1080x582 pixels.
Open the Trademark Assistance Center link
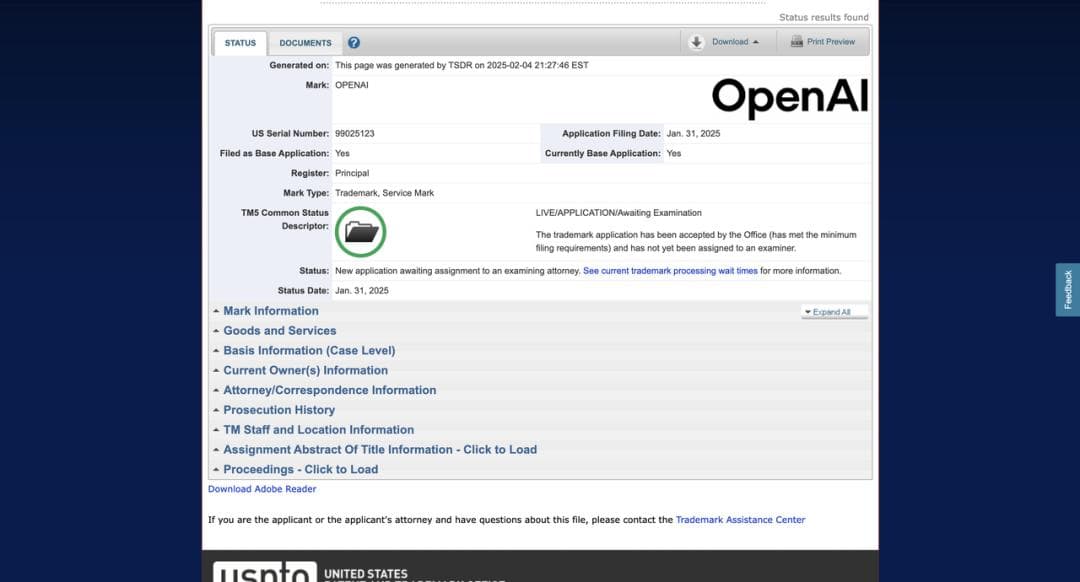tap(740, 520)
